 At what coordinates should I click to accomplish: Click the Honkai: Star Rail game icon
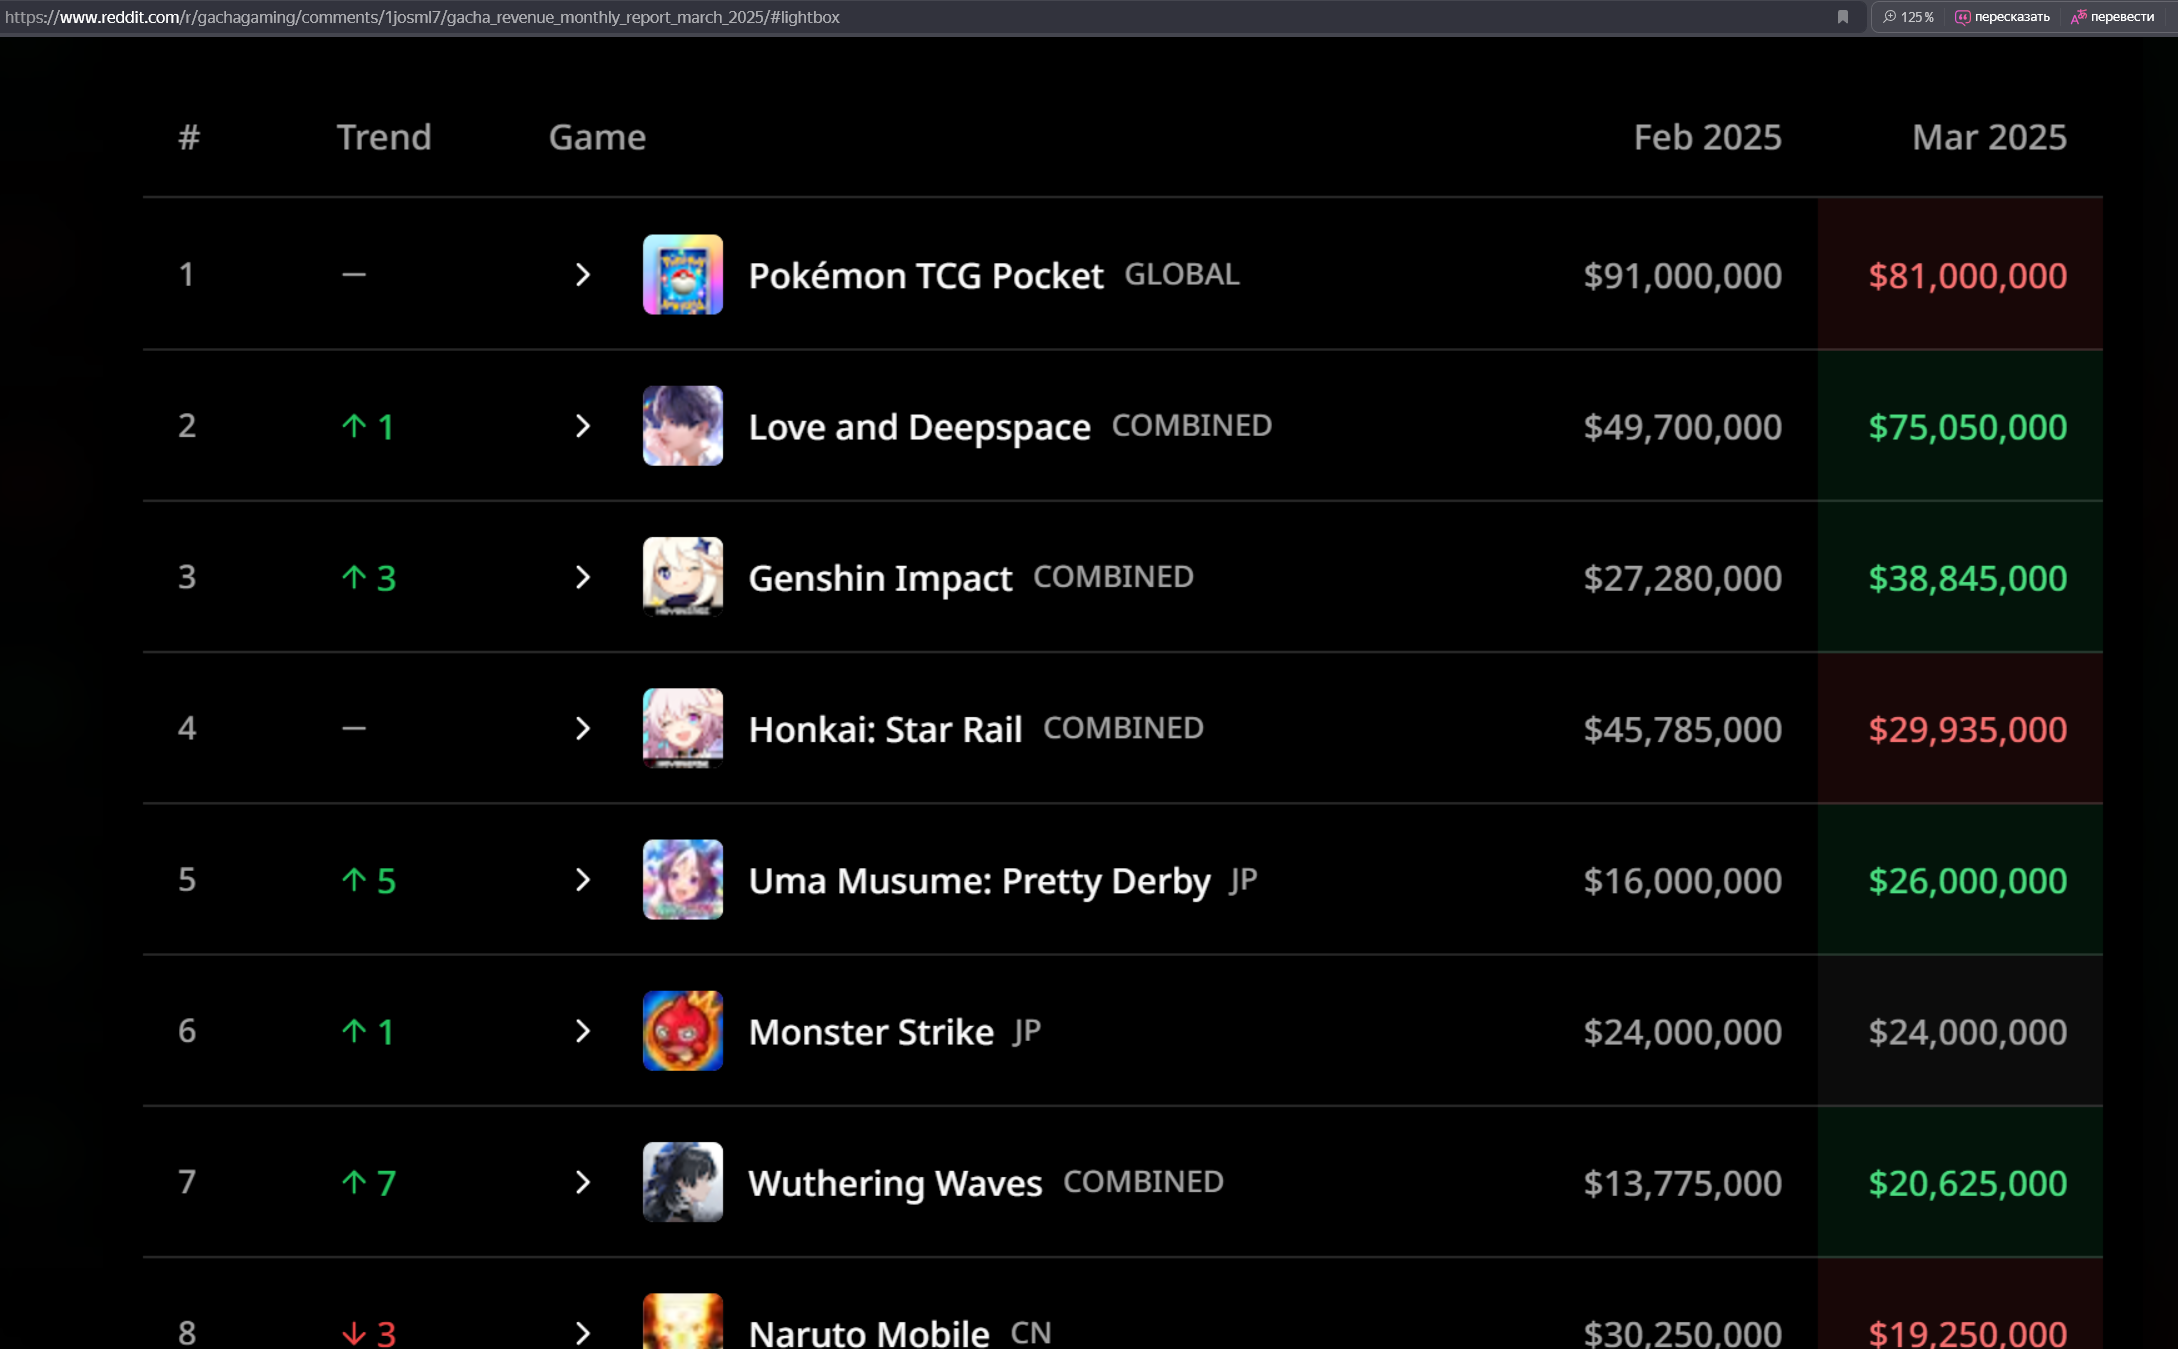683,728
